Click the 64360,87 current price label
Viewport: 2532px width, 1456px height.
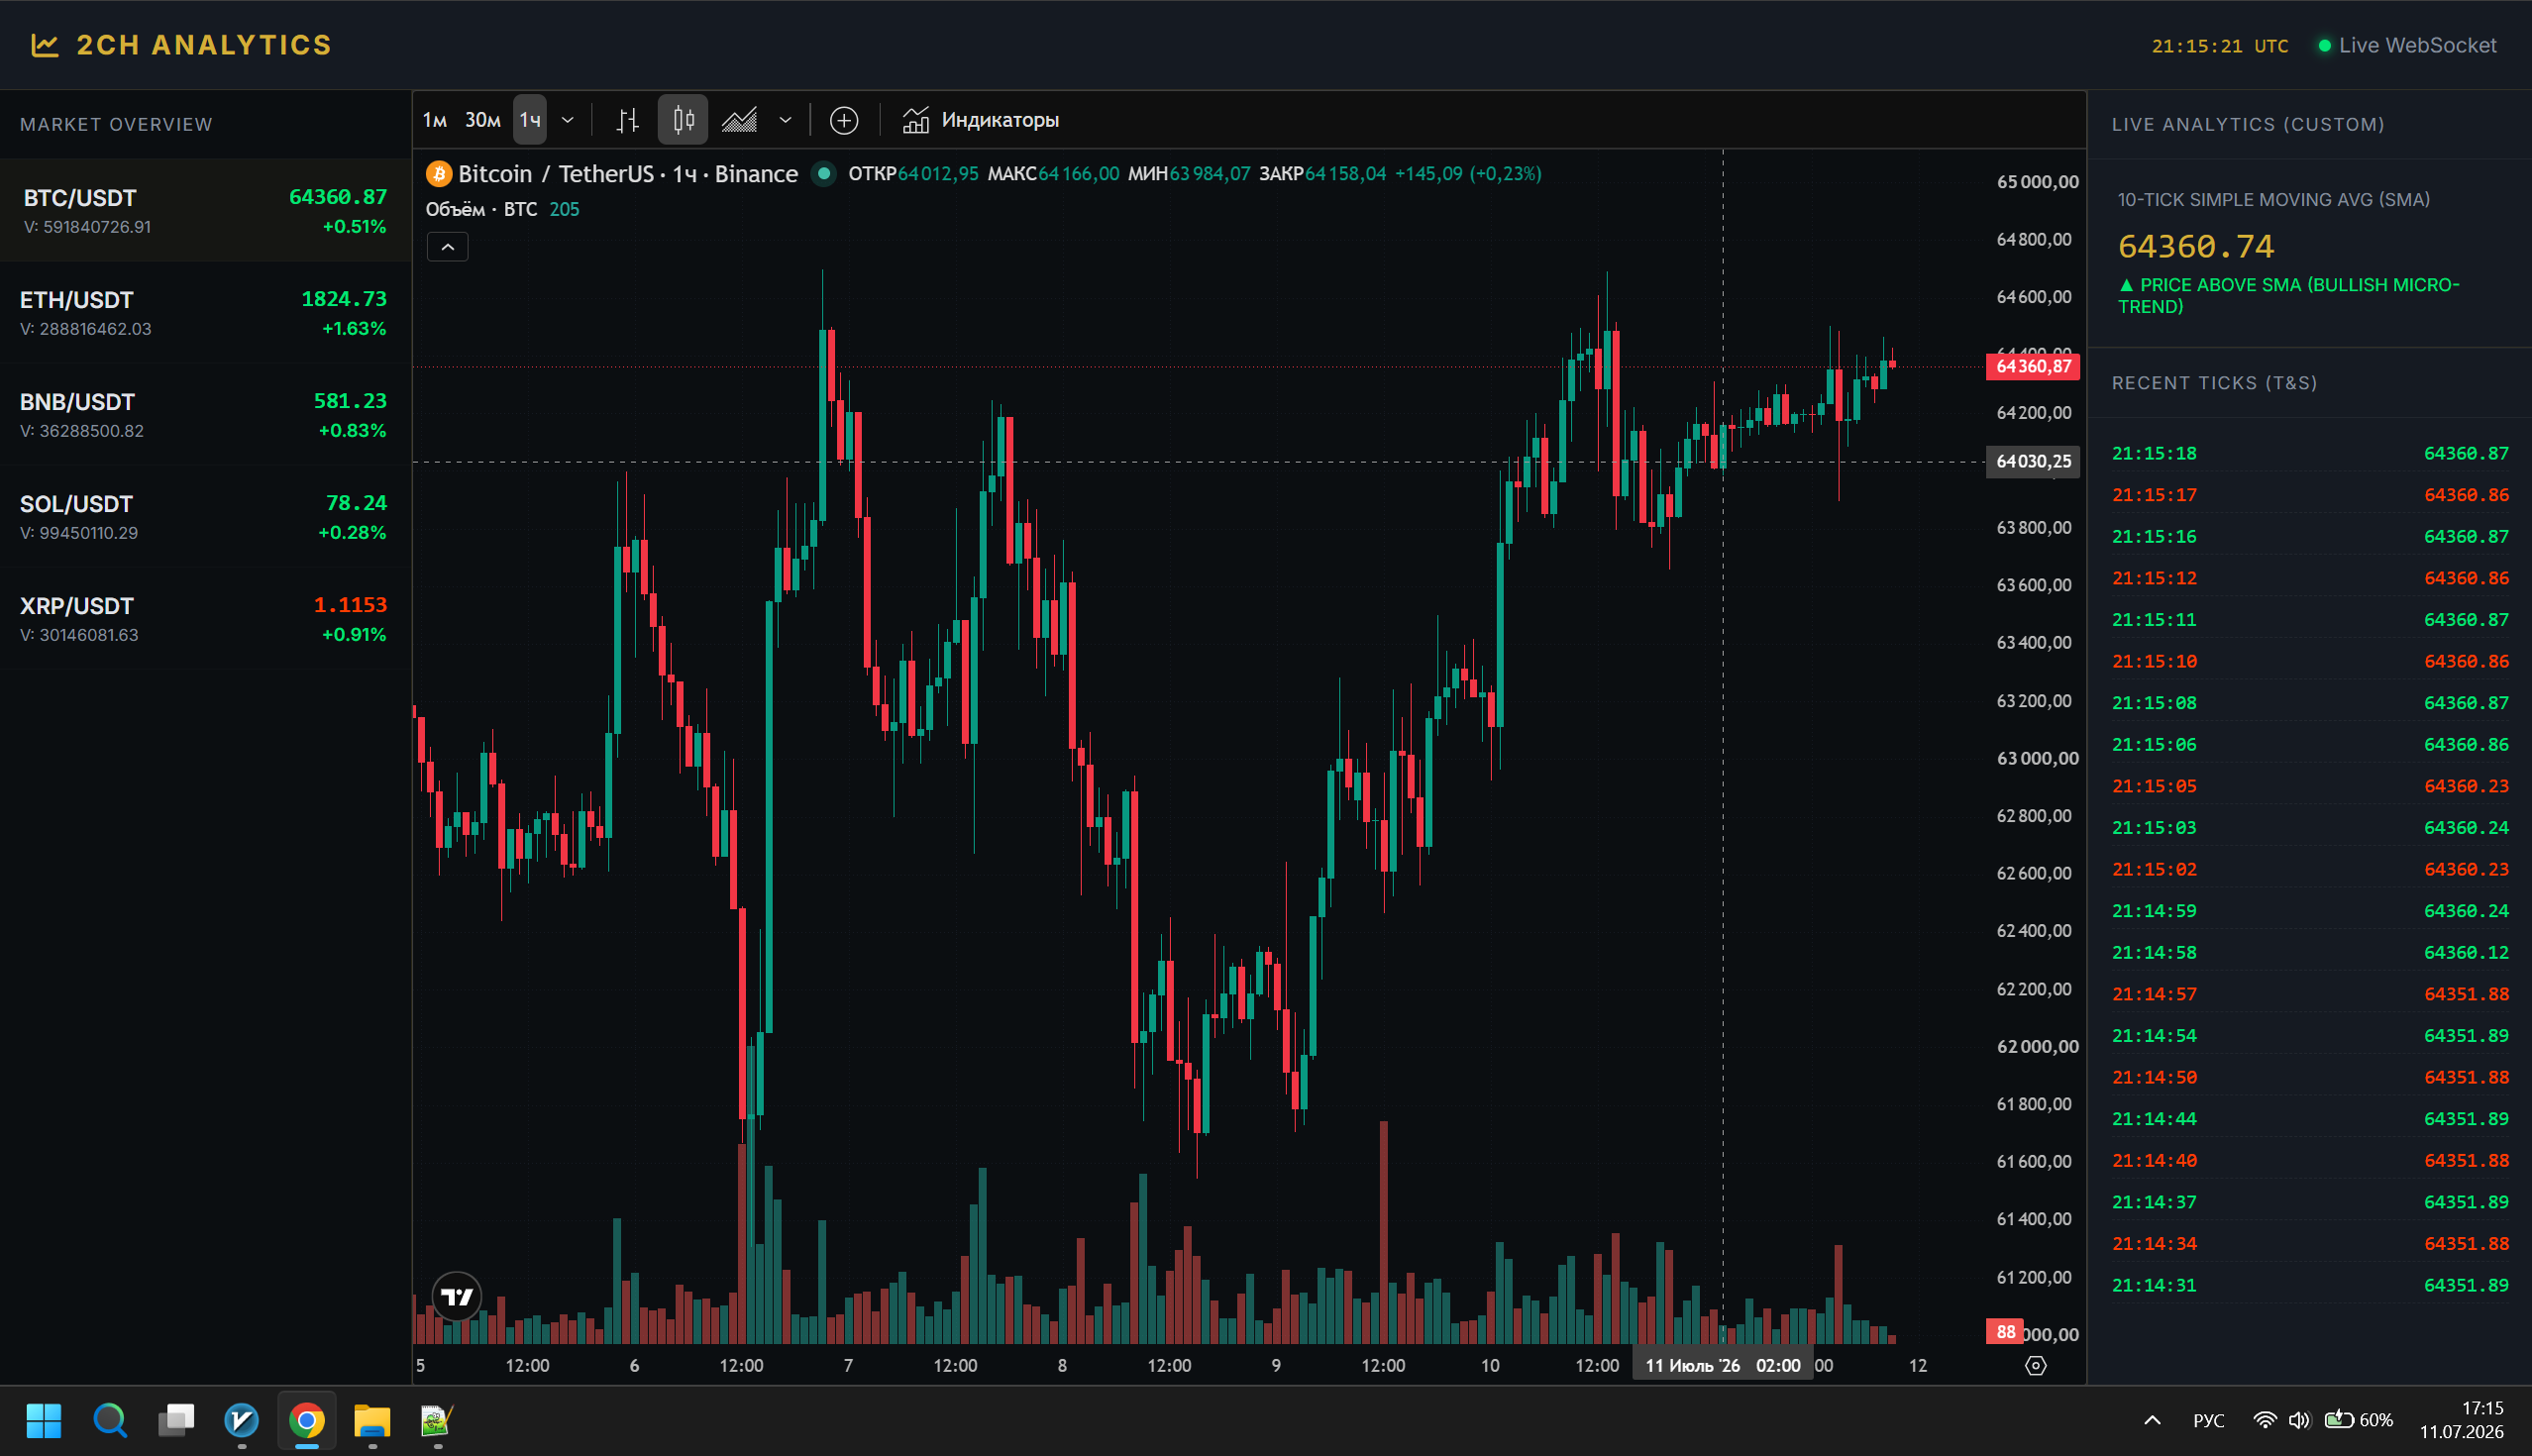pos(2032,366)
